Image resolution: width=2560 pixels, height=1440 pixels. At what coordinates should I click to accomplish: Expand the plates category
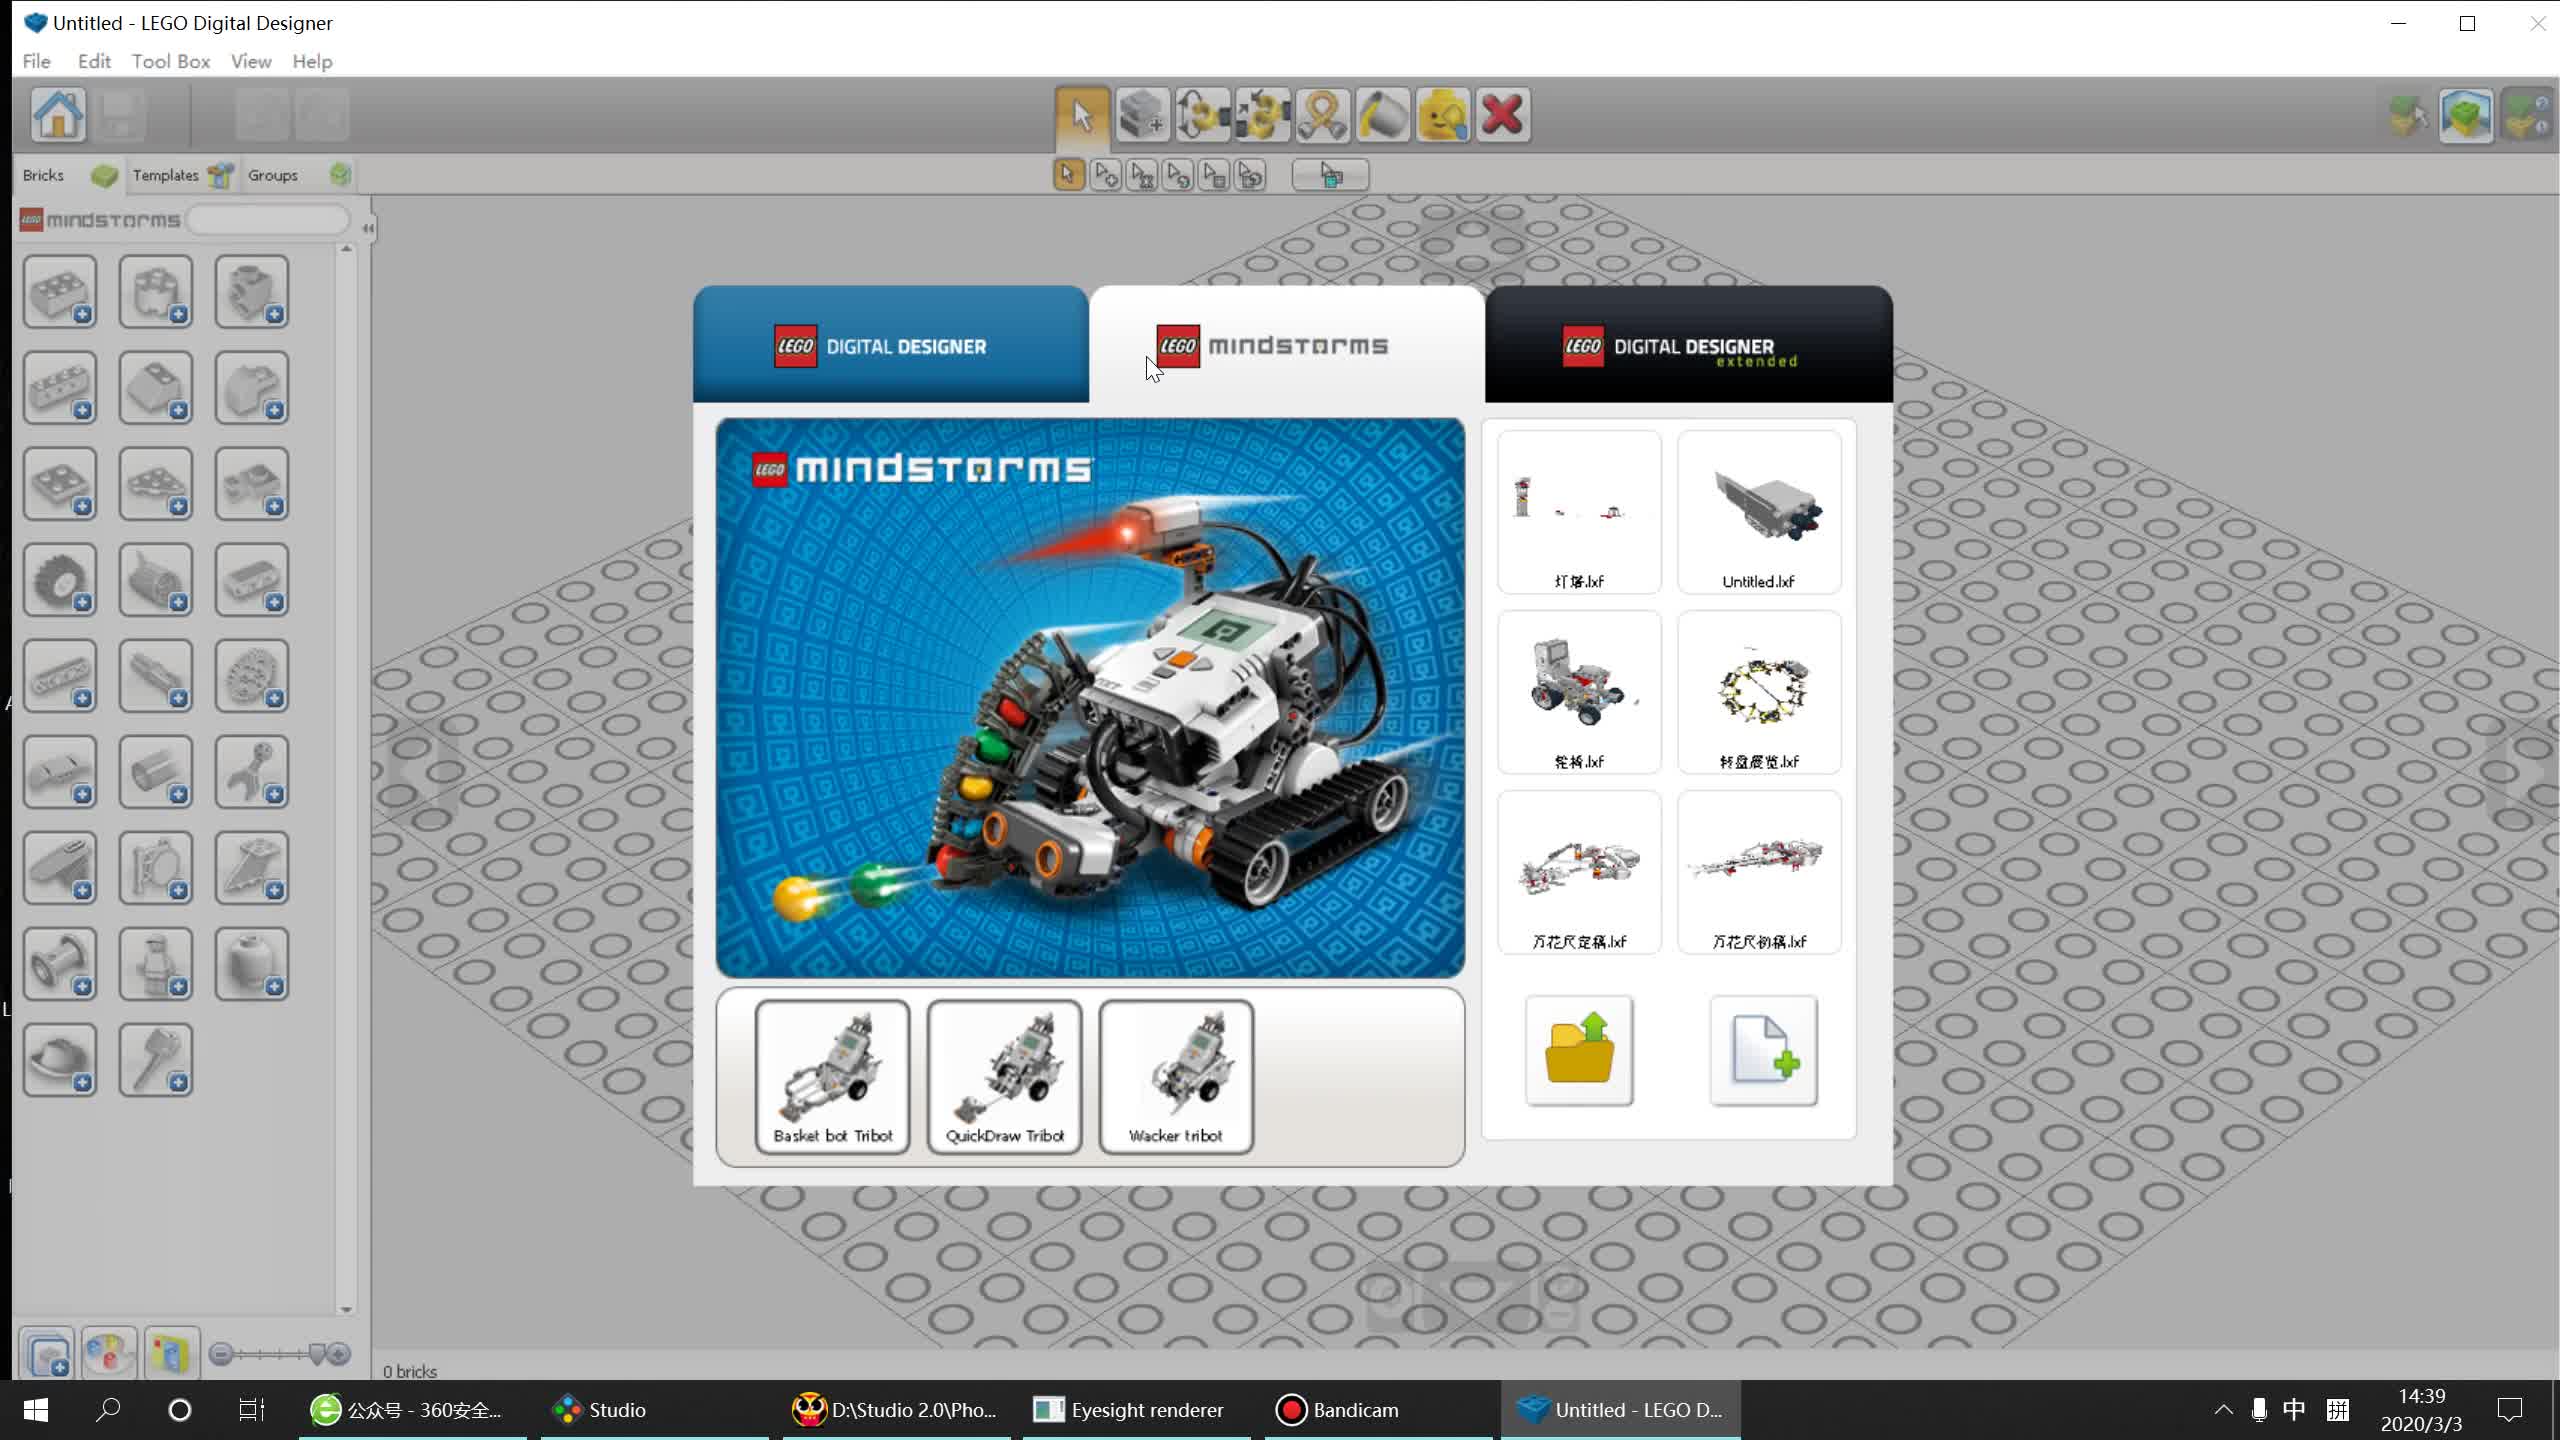[60, 483]
